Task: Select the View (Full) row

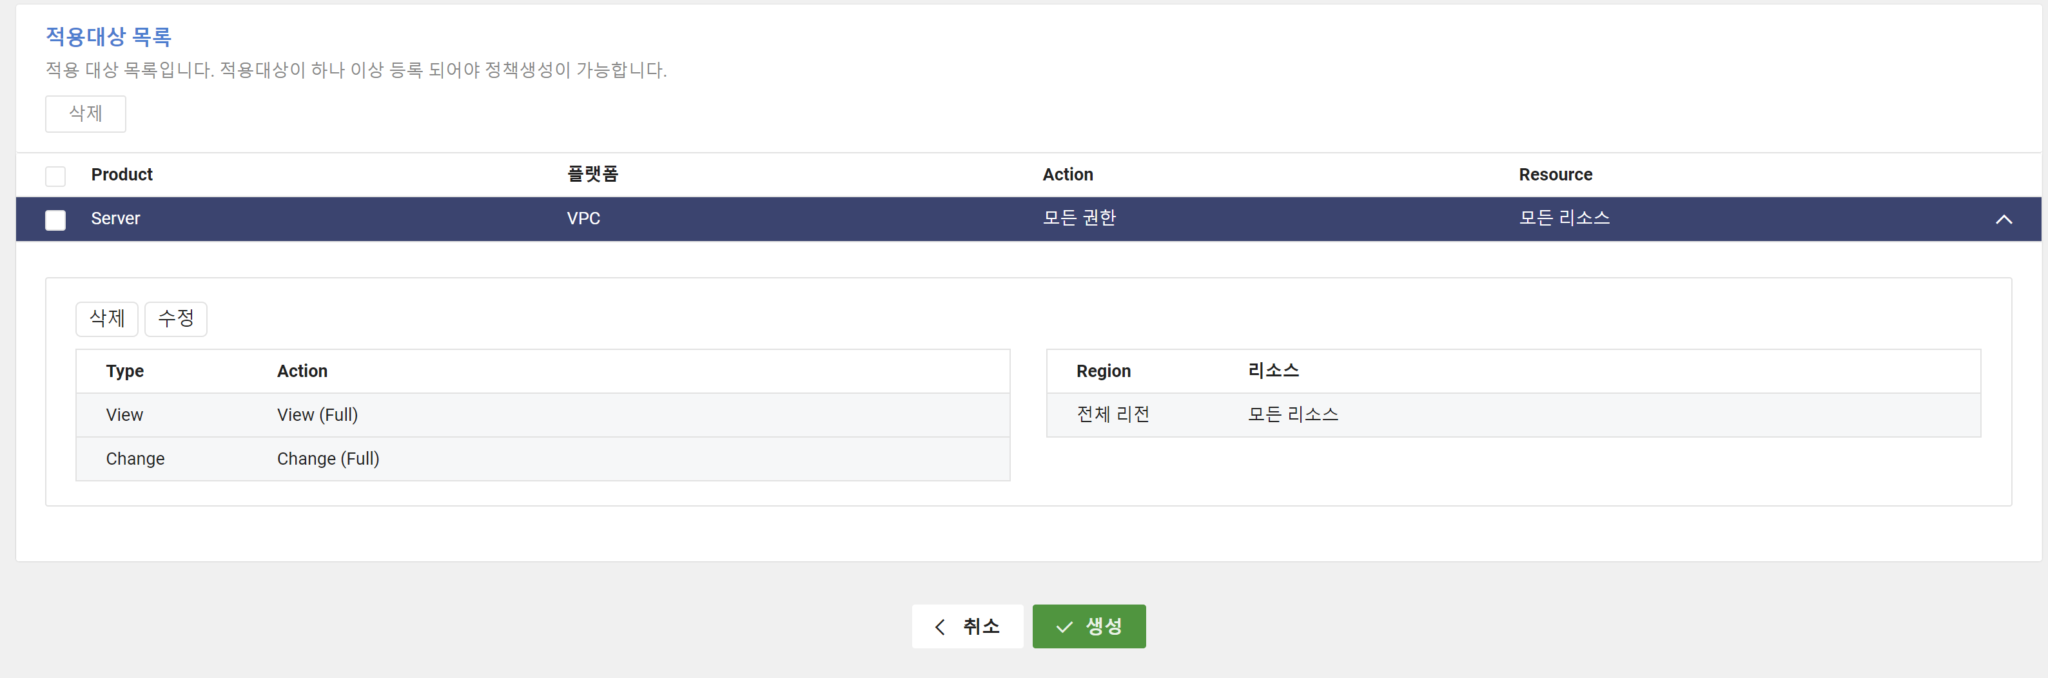Action: pos(318,414)
